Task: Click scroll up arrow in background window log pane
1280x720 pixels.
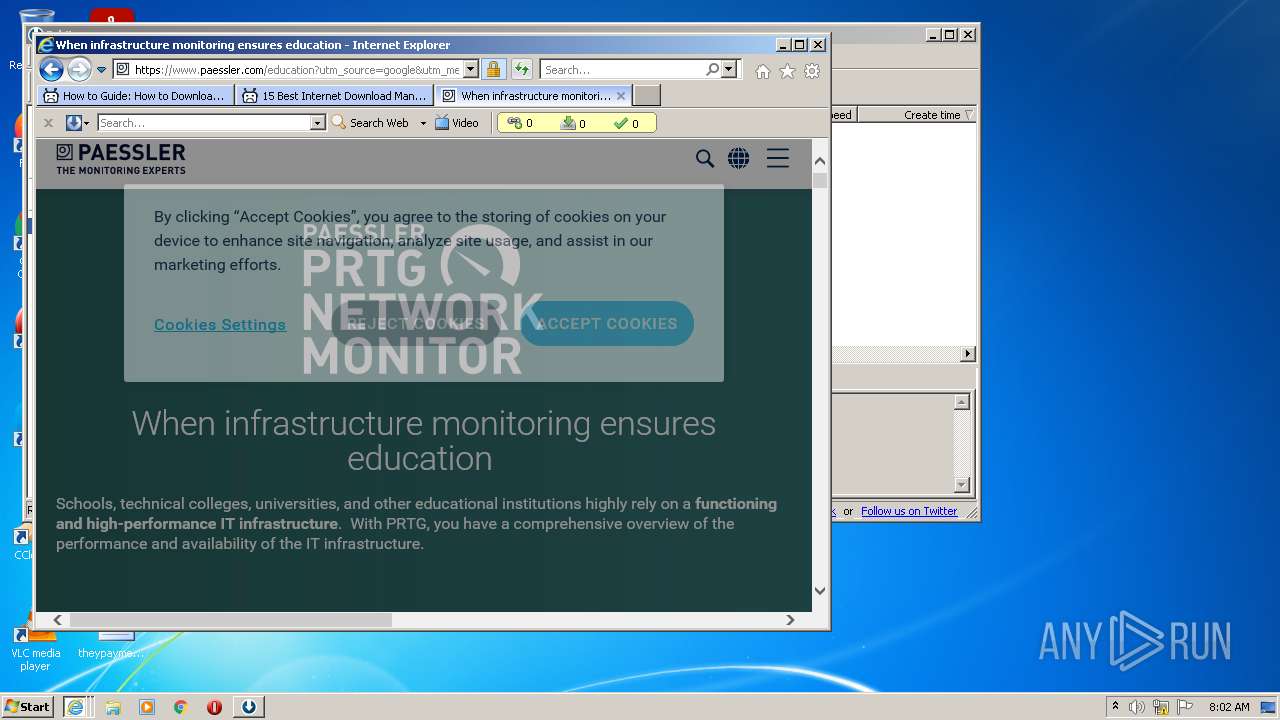Action: click(962, 402)
